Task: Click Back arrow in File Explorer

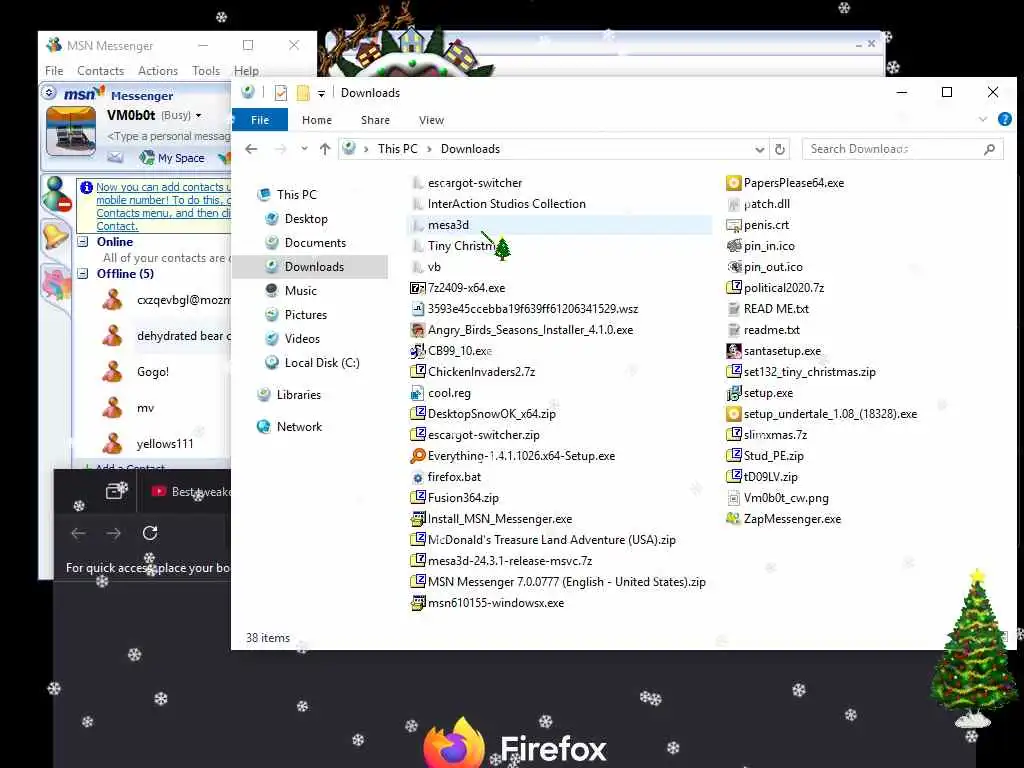Action: click(x=251, y=149)
